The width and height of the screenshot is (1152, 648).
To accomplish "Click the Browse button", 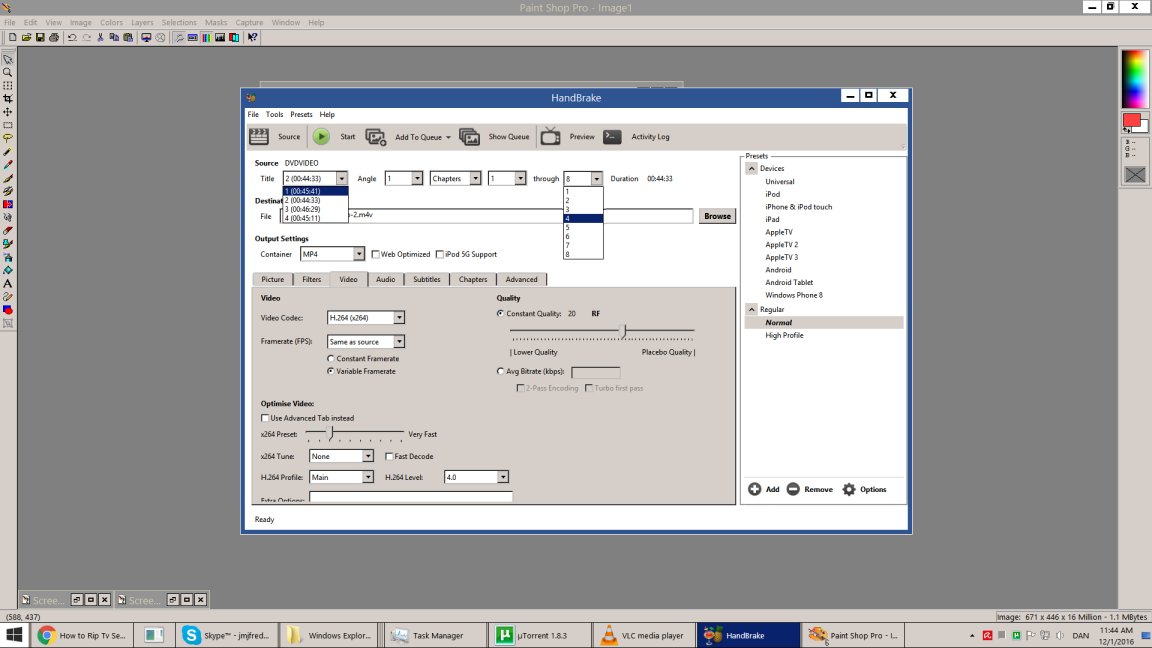I will tap(717, 216).
